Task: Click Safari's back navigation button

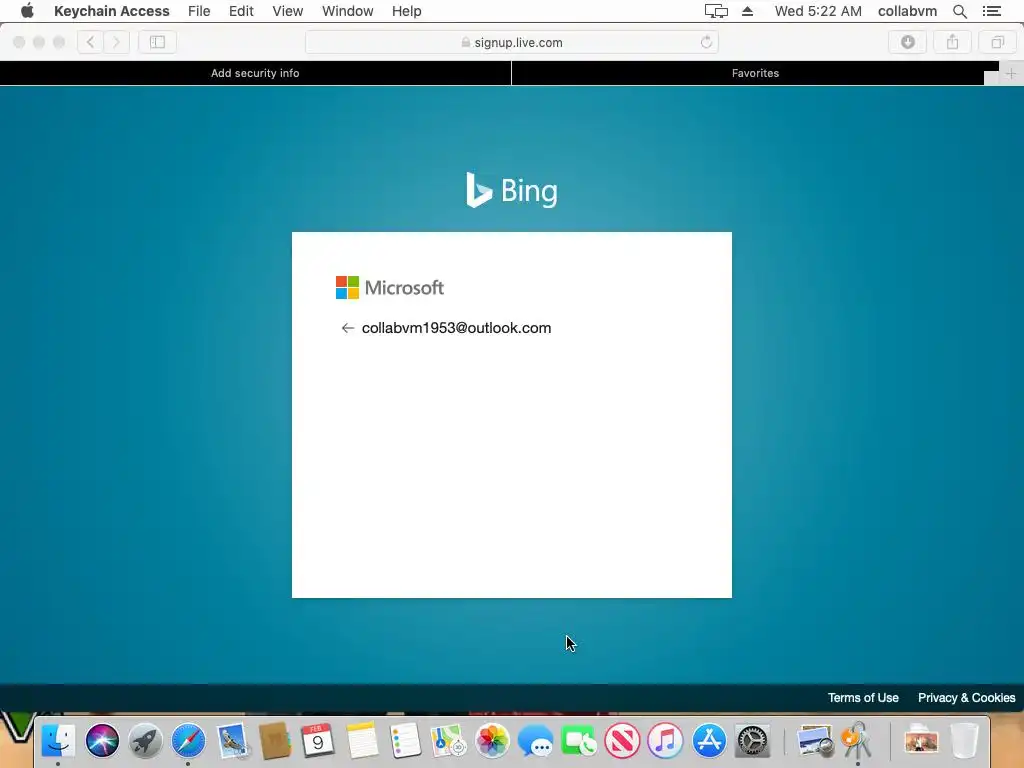Action: pyautogui.click(x=91, y=42)
